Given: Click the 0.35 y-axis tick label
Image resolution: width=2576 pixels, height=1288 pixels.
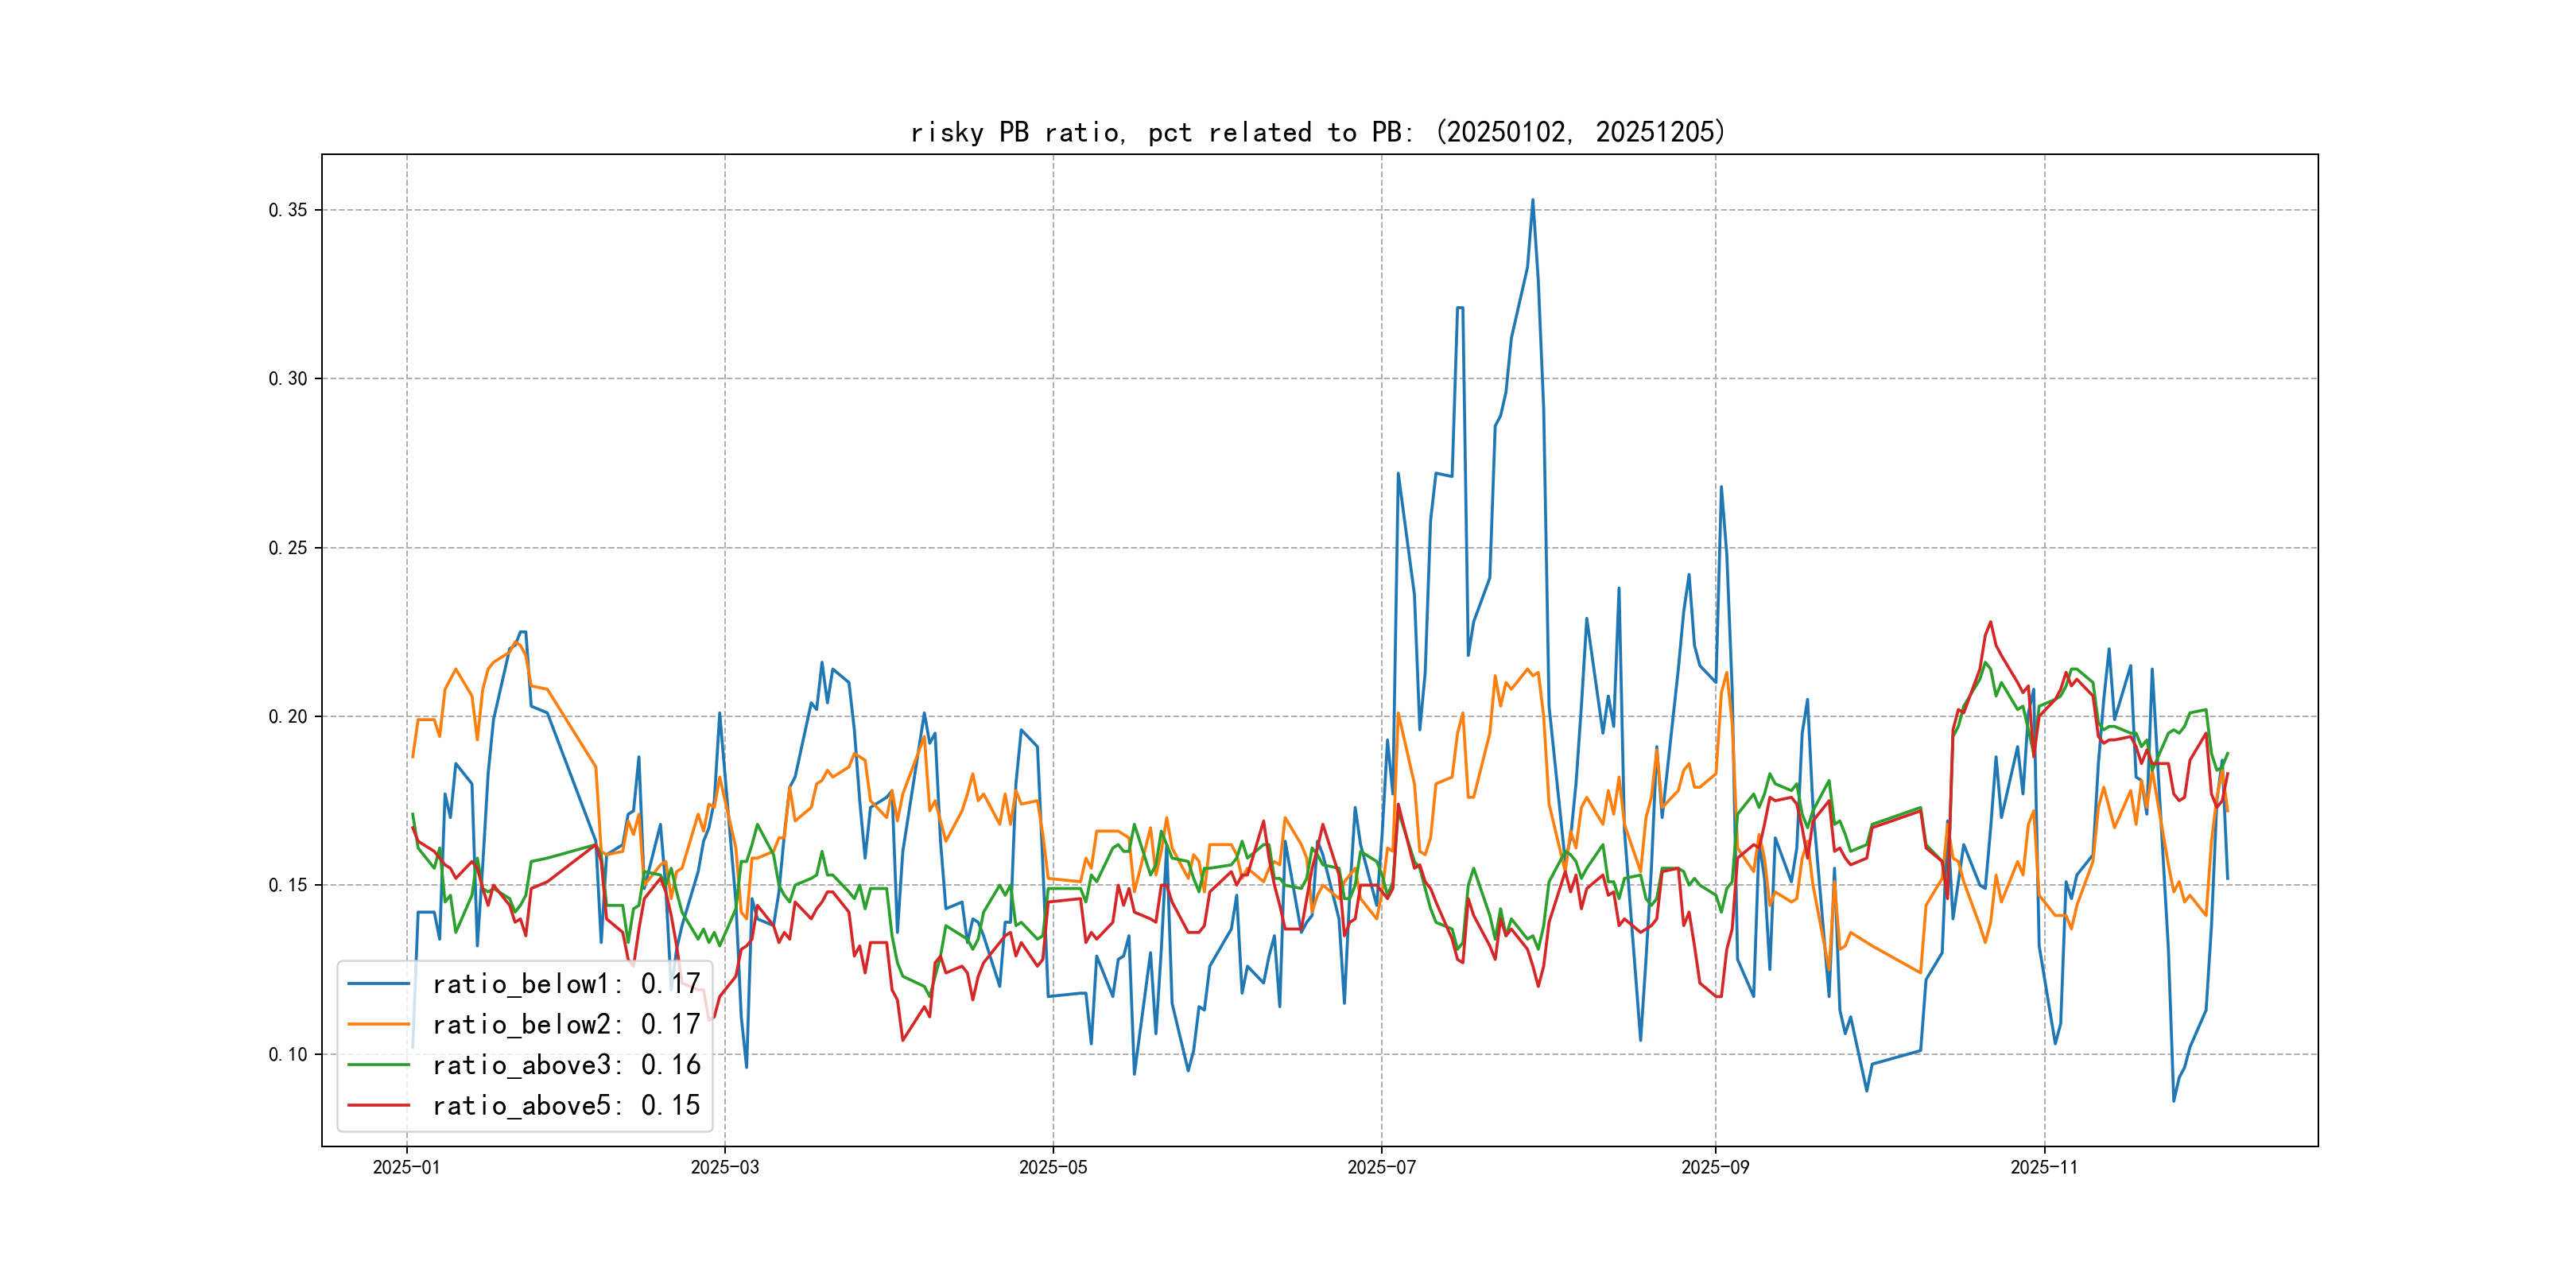Looking at the screenshot, I should point(287,210).
